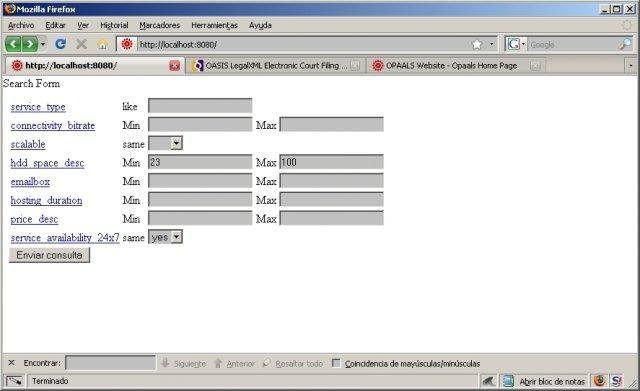Click the connectivity_bitrate link
Screen dimensions: 640x391
(x=53, y=126)
